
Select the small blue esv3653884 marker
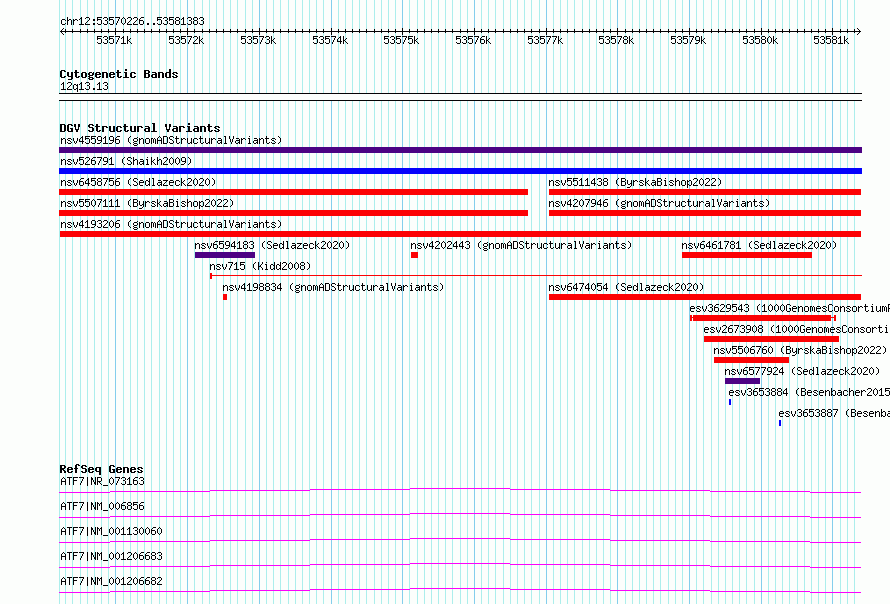[730, 402]
